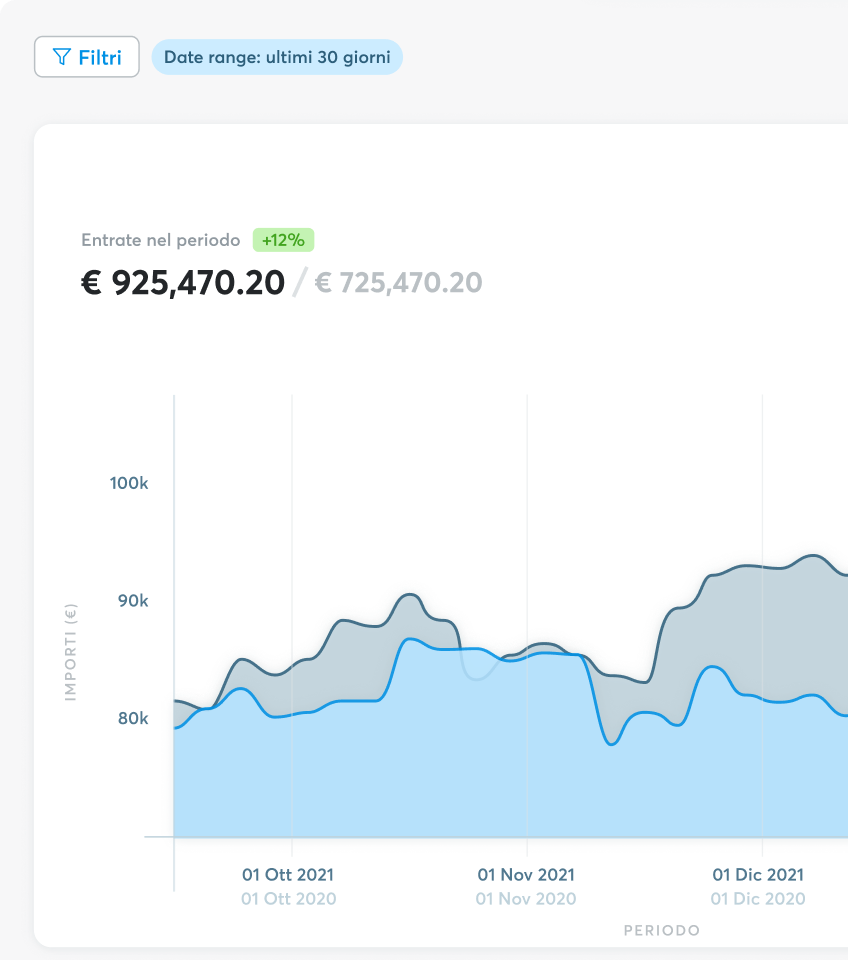Click the 01 Nov 2020 comparison label
The height and width of the screenshot is (960, 848).
click(526, 898)
